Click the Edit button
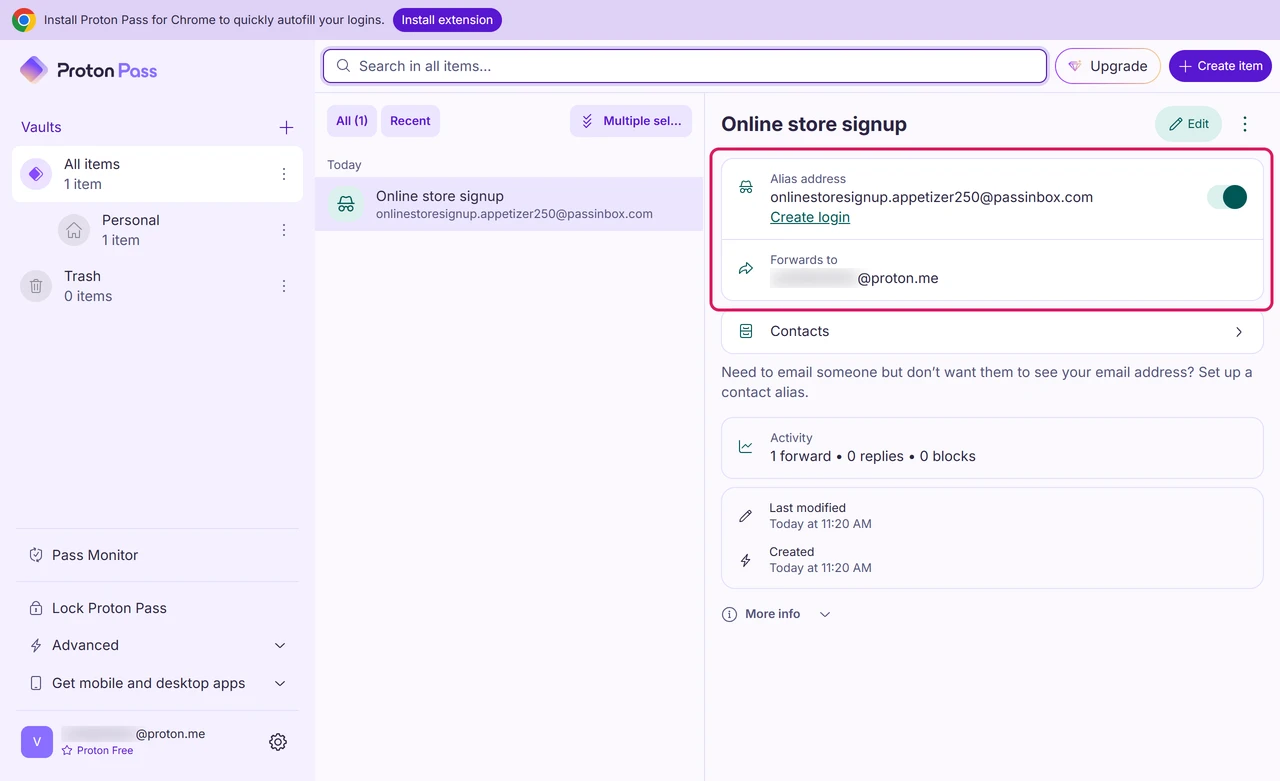1280x781 pixels. point(1188,124)
